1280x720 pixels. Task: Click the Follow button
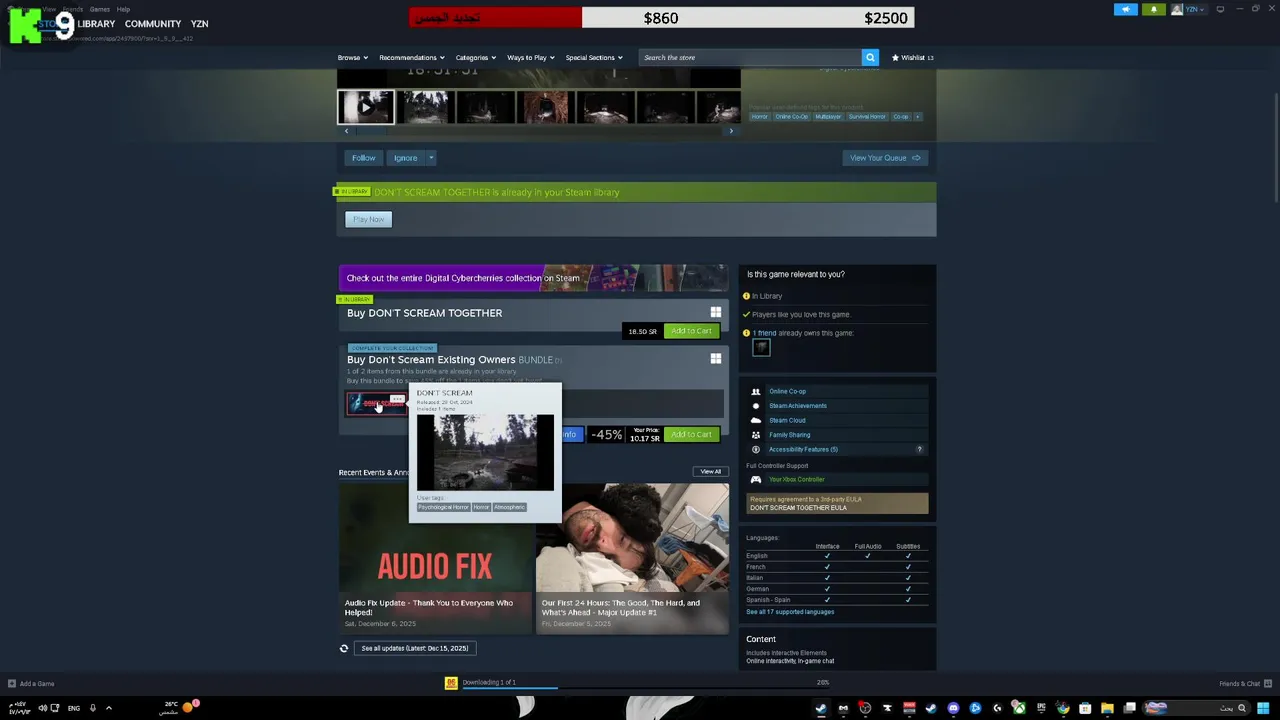[363, 158]
